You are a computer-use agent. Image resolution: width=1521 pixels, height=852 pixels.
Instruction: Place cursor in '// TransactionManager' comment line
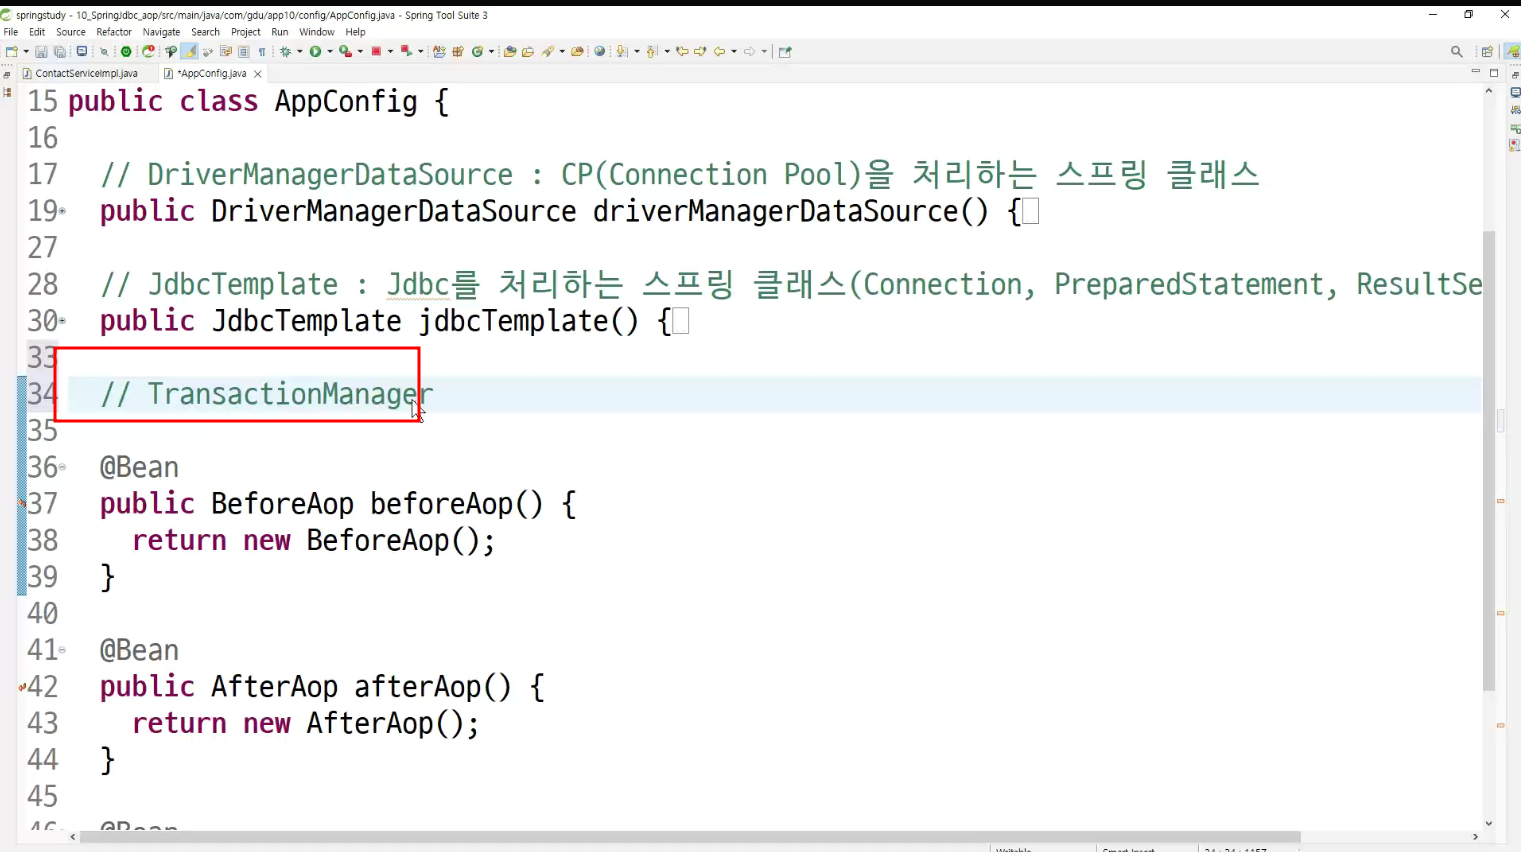(x=267, y=394)
